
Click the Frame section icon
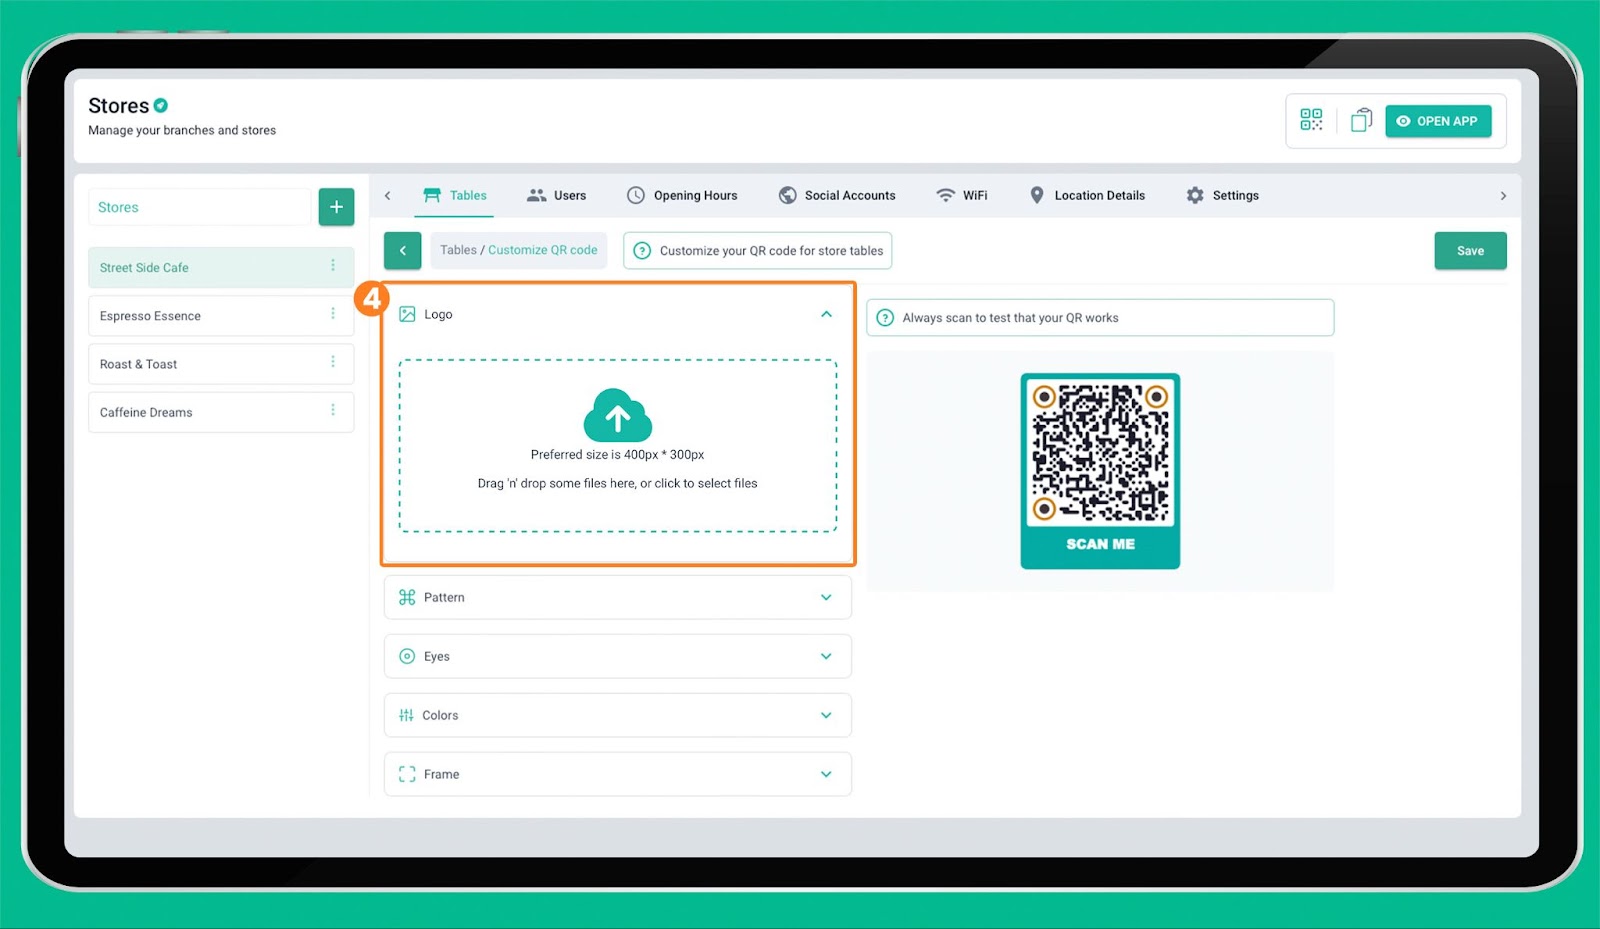tap(407, 774)
